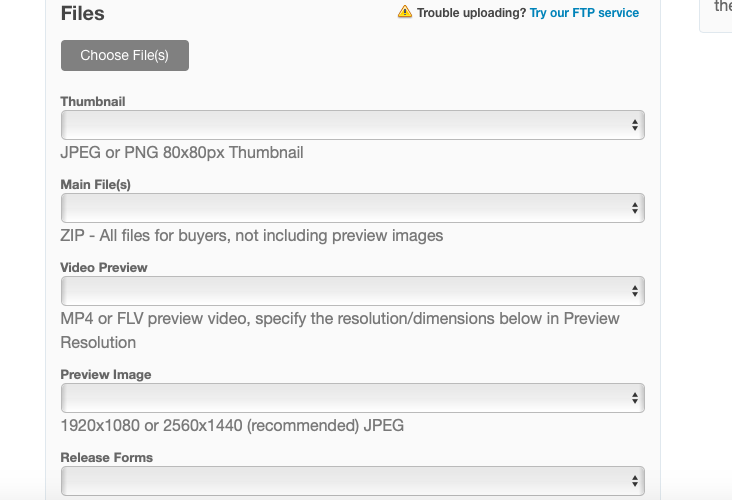Click the Video Preview select's arrow icon
The image size is (732, 500).
click(635, 291)
